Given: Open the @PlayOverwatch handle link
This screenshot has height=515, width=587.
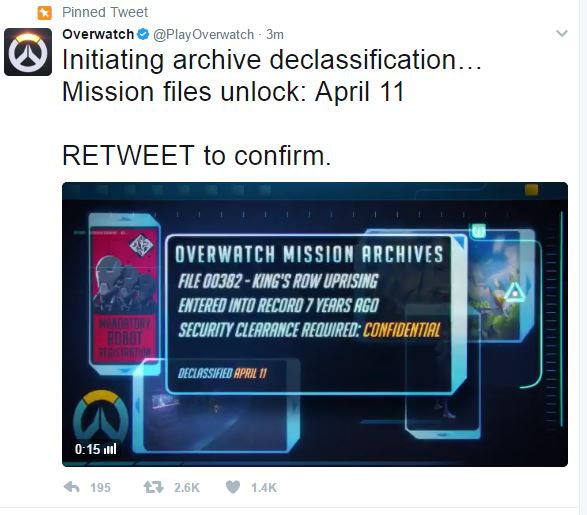Looking at the screenshot, I should point(203,35).
